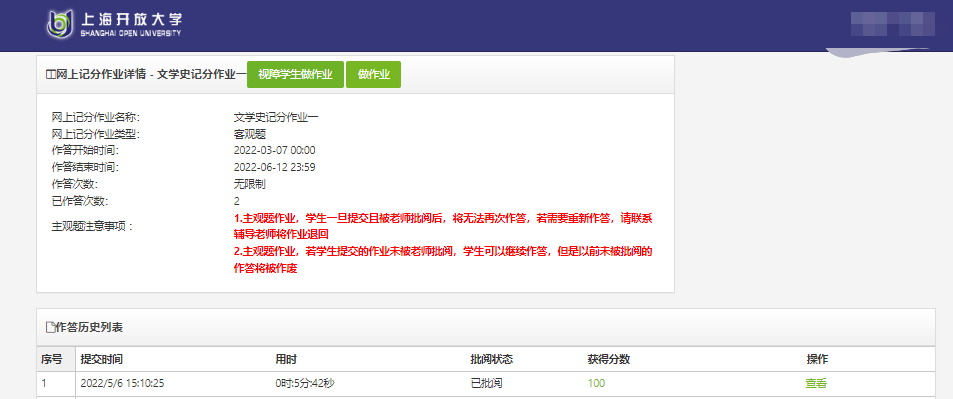Screen dimensions: 953x399
Task: Click attempts limit value 无限制
Action: [x=250, y=184]
